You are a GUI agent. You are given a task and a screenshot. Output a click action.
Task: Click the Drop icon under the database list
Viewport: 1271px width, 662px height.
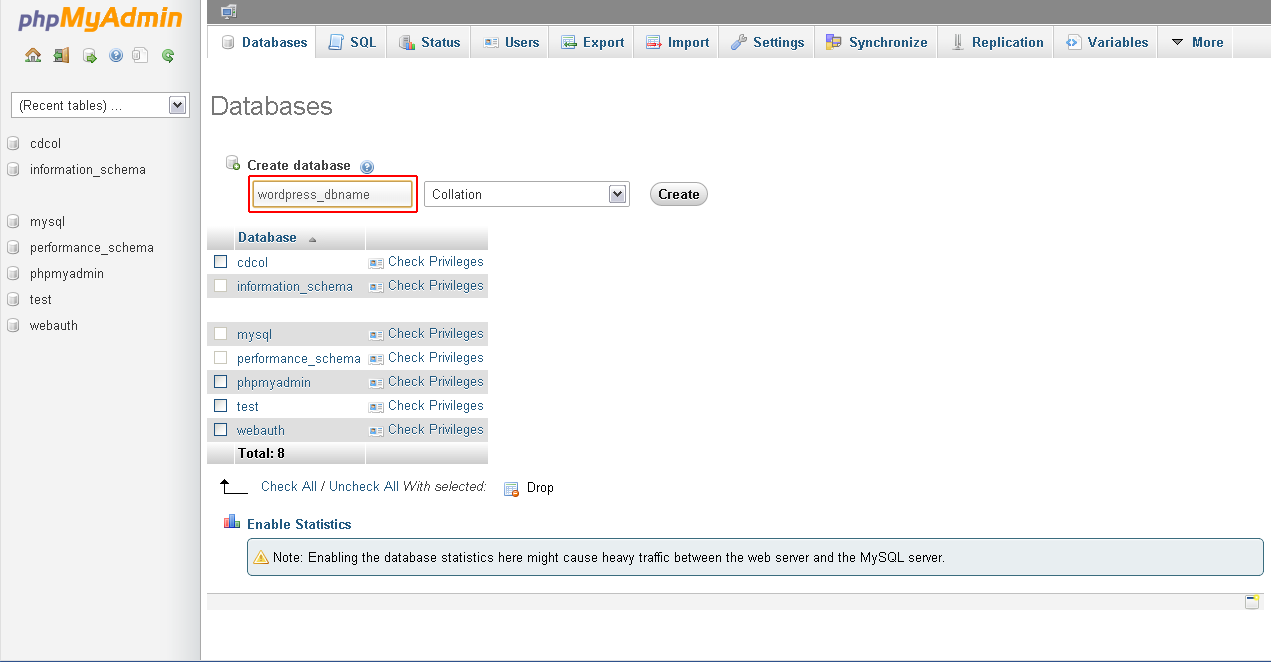pyautogui.click(x=511, y=488)
